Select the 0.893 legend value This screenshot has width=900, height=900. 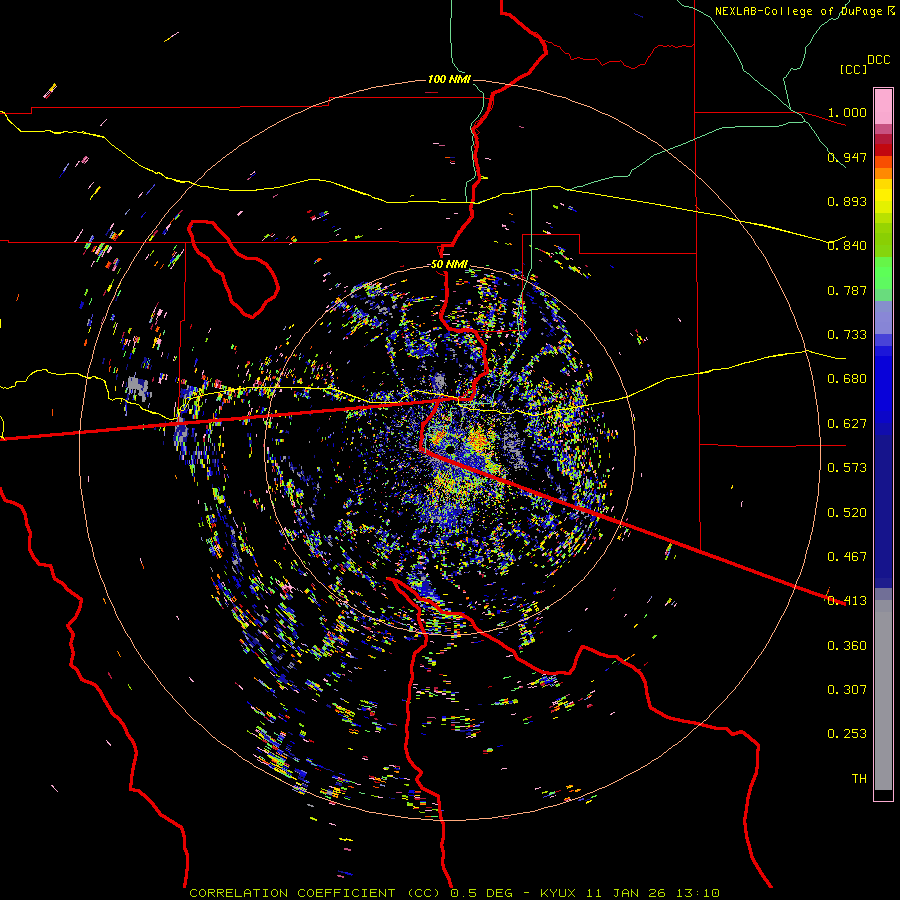(847, 201)
